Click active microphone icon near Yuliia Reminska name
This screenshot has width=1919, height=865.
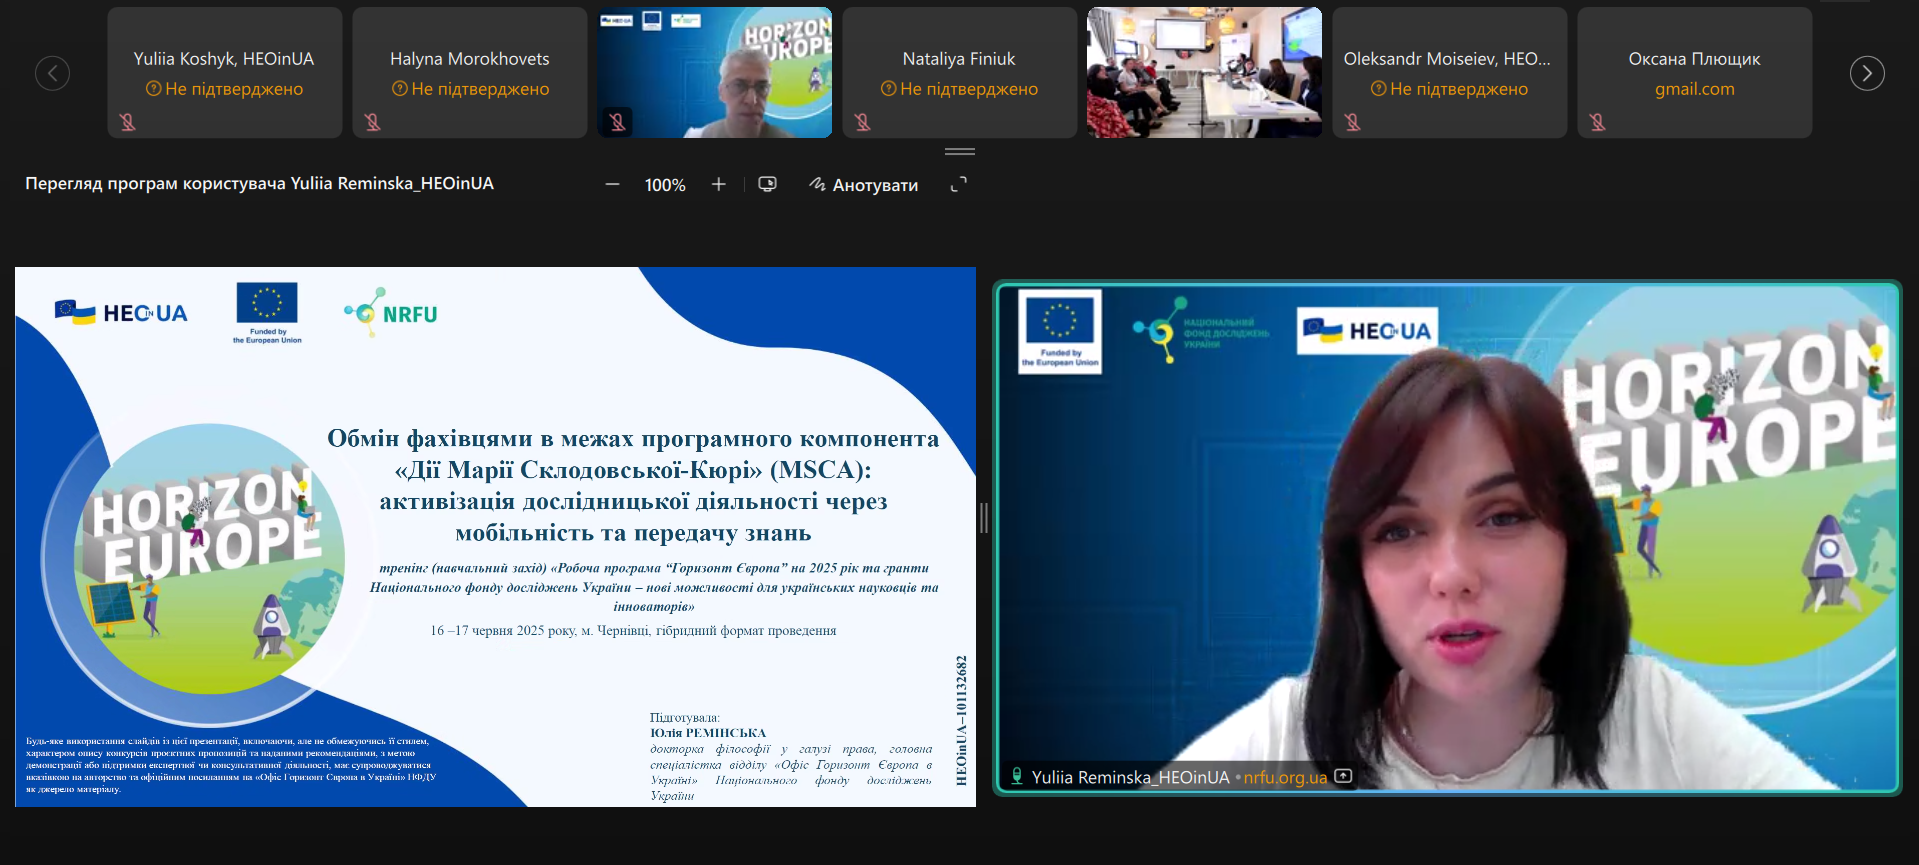pyautogui.click(x=1017, y=777)
